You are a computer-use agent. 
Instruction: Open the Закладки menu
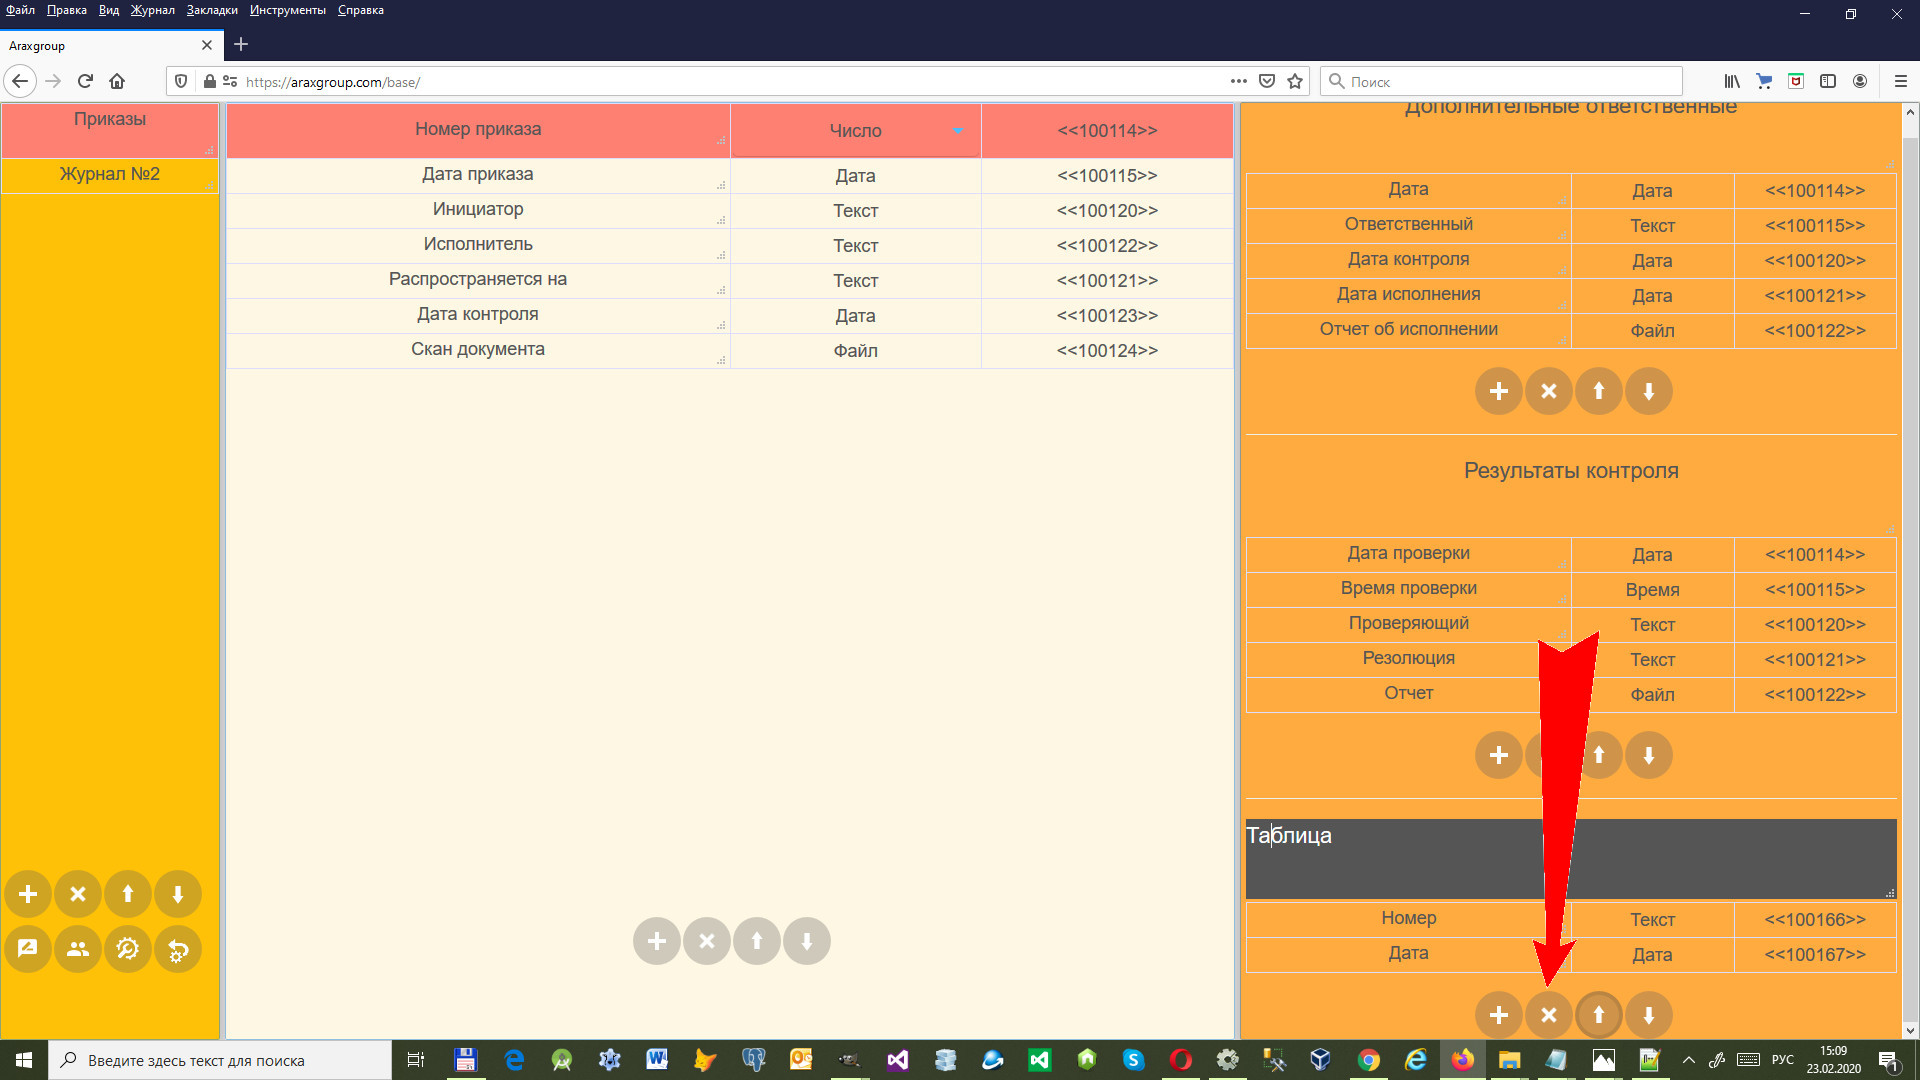pyautogui.click(x=212, y=10)
